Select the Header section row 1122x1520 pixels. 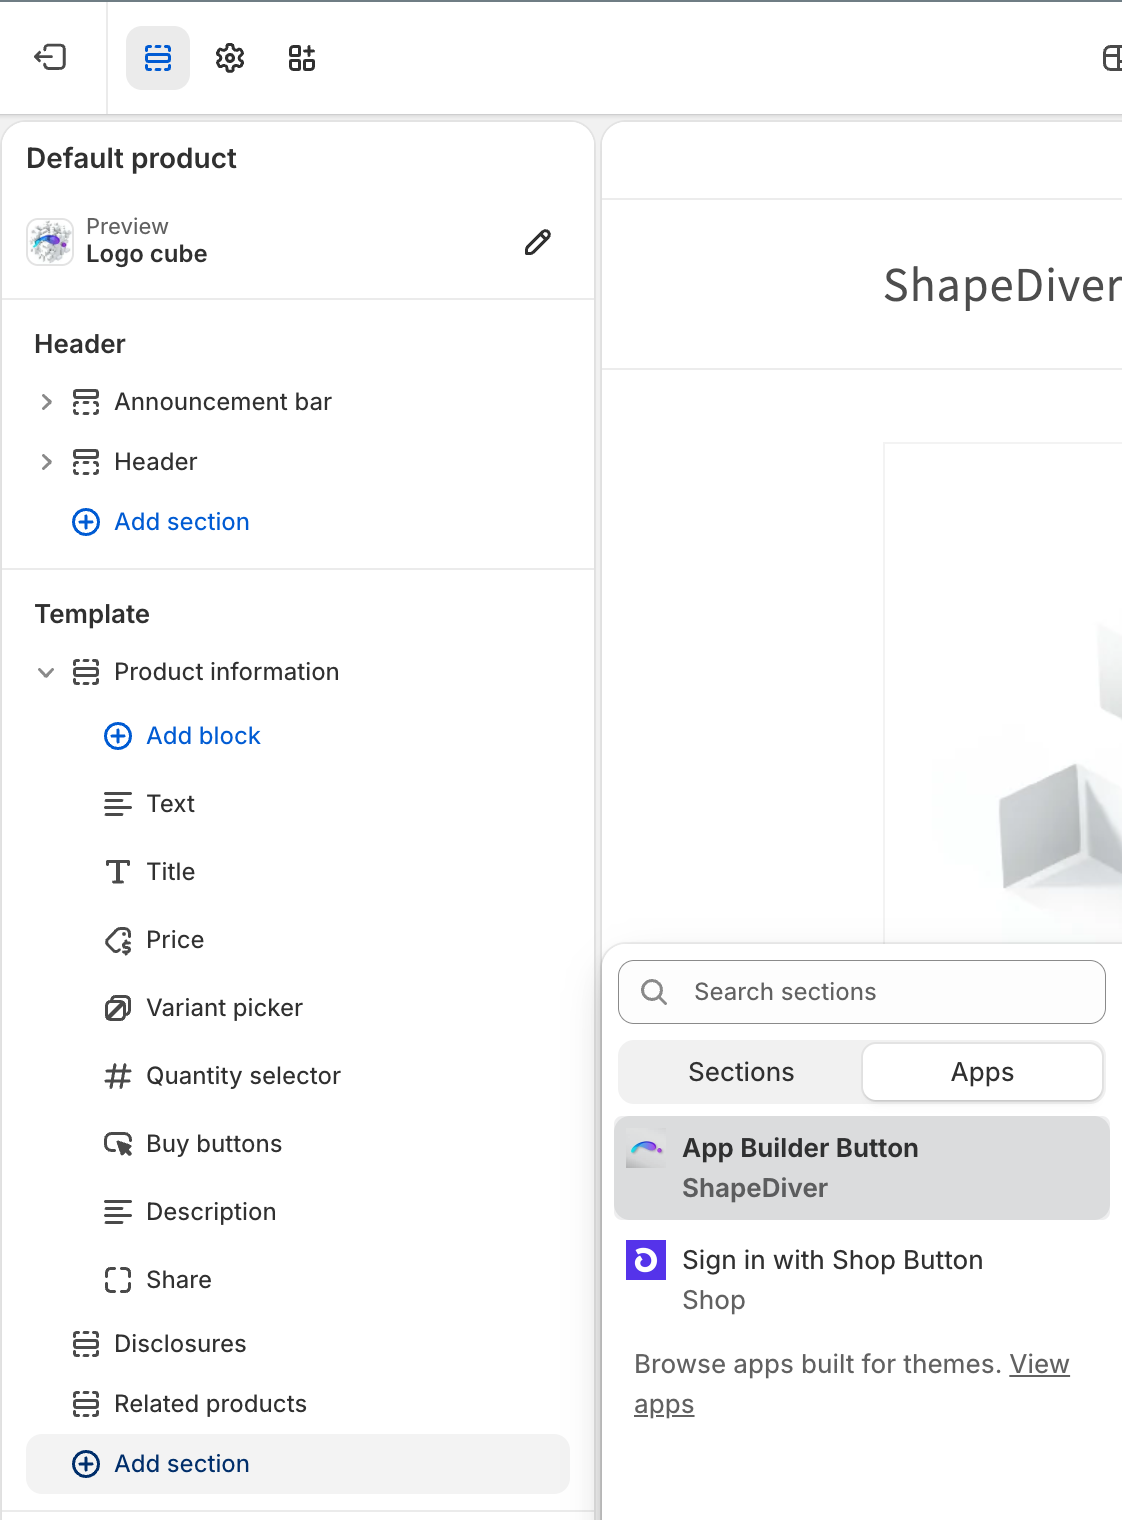298,462
